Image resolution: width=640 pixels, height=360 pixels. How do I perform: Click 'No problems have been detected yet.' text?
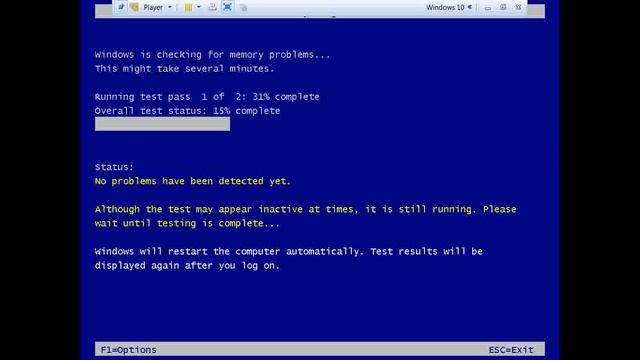193,181
